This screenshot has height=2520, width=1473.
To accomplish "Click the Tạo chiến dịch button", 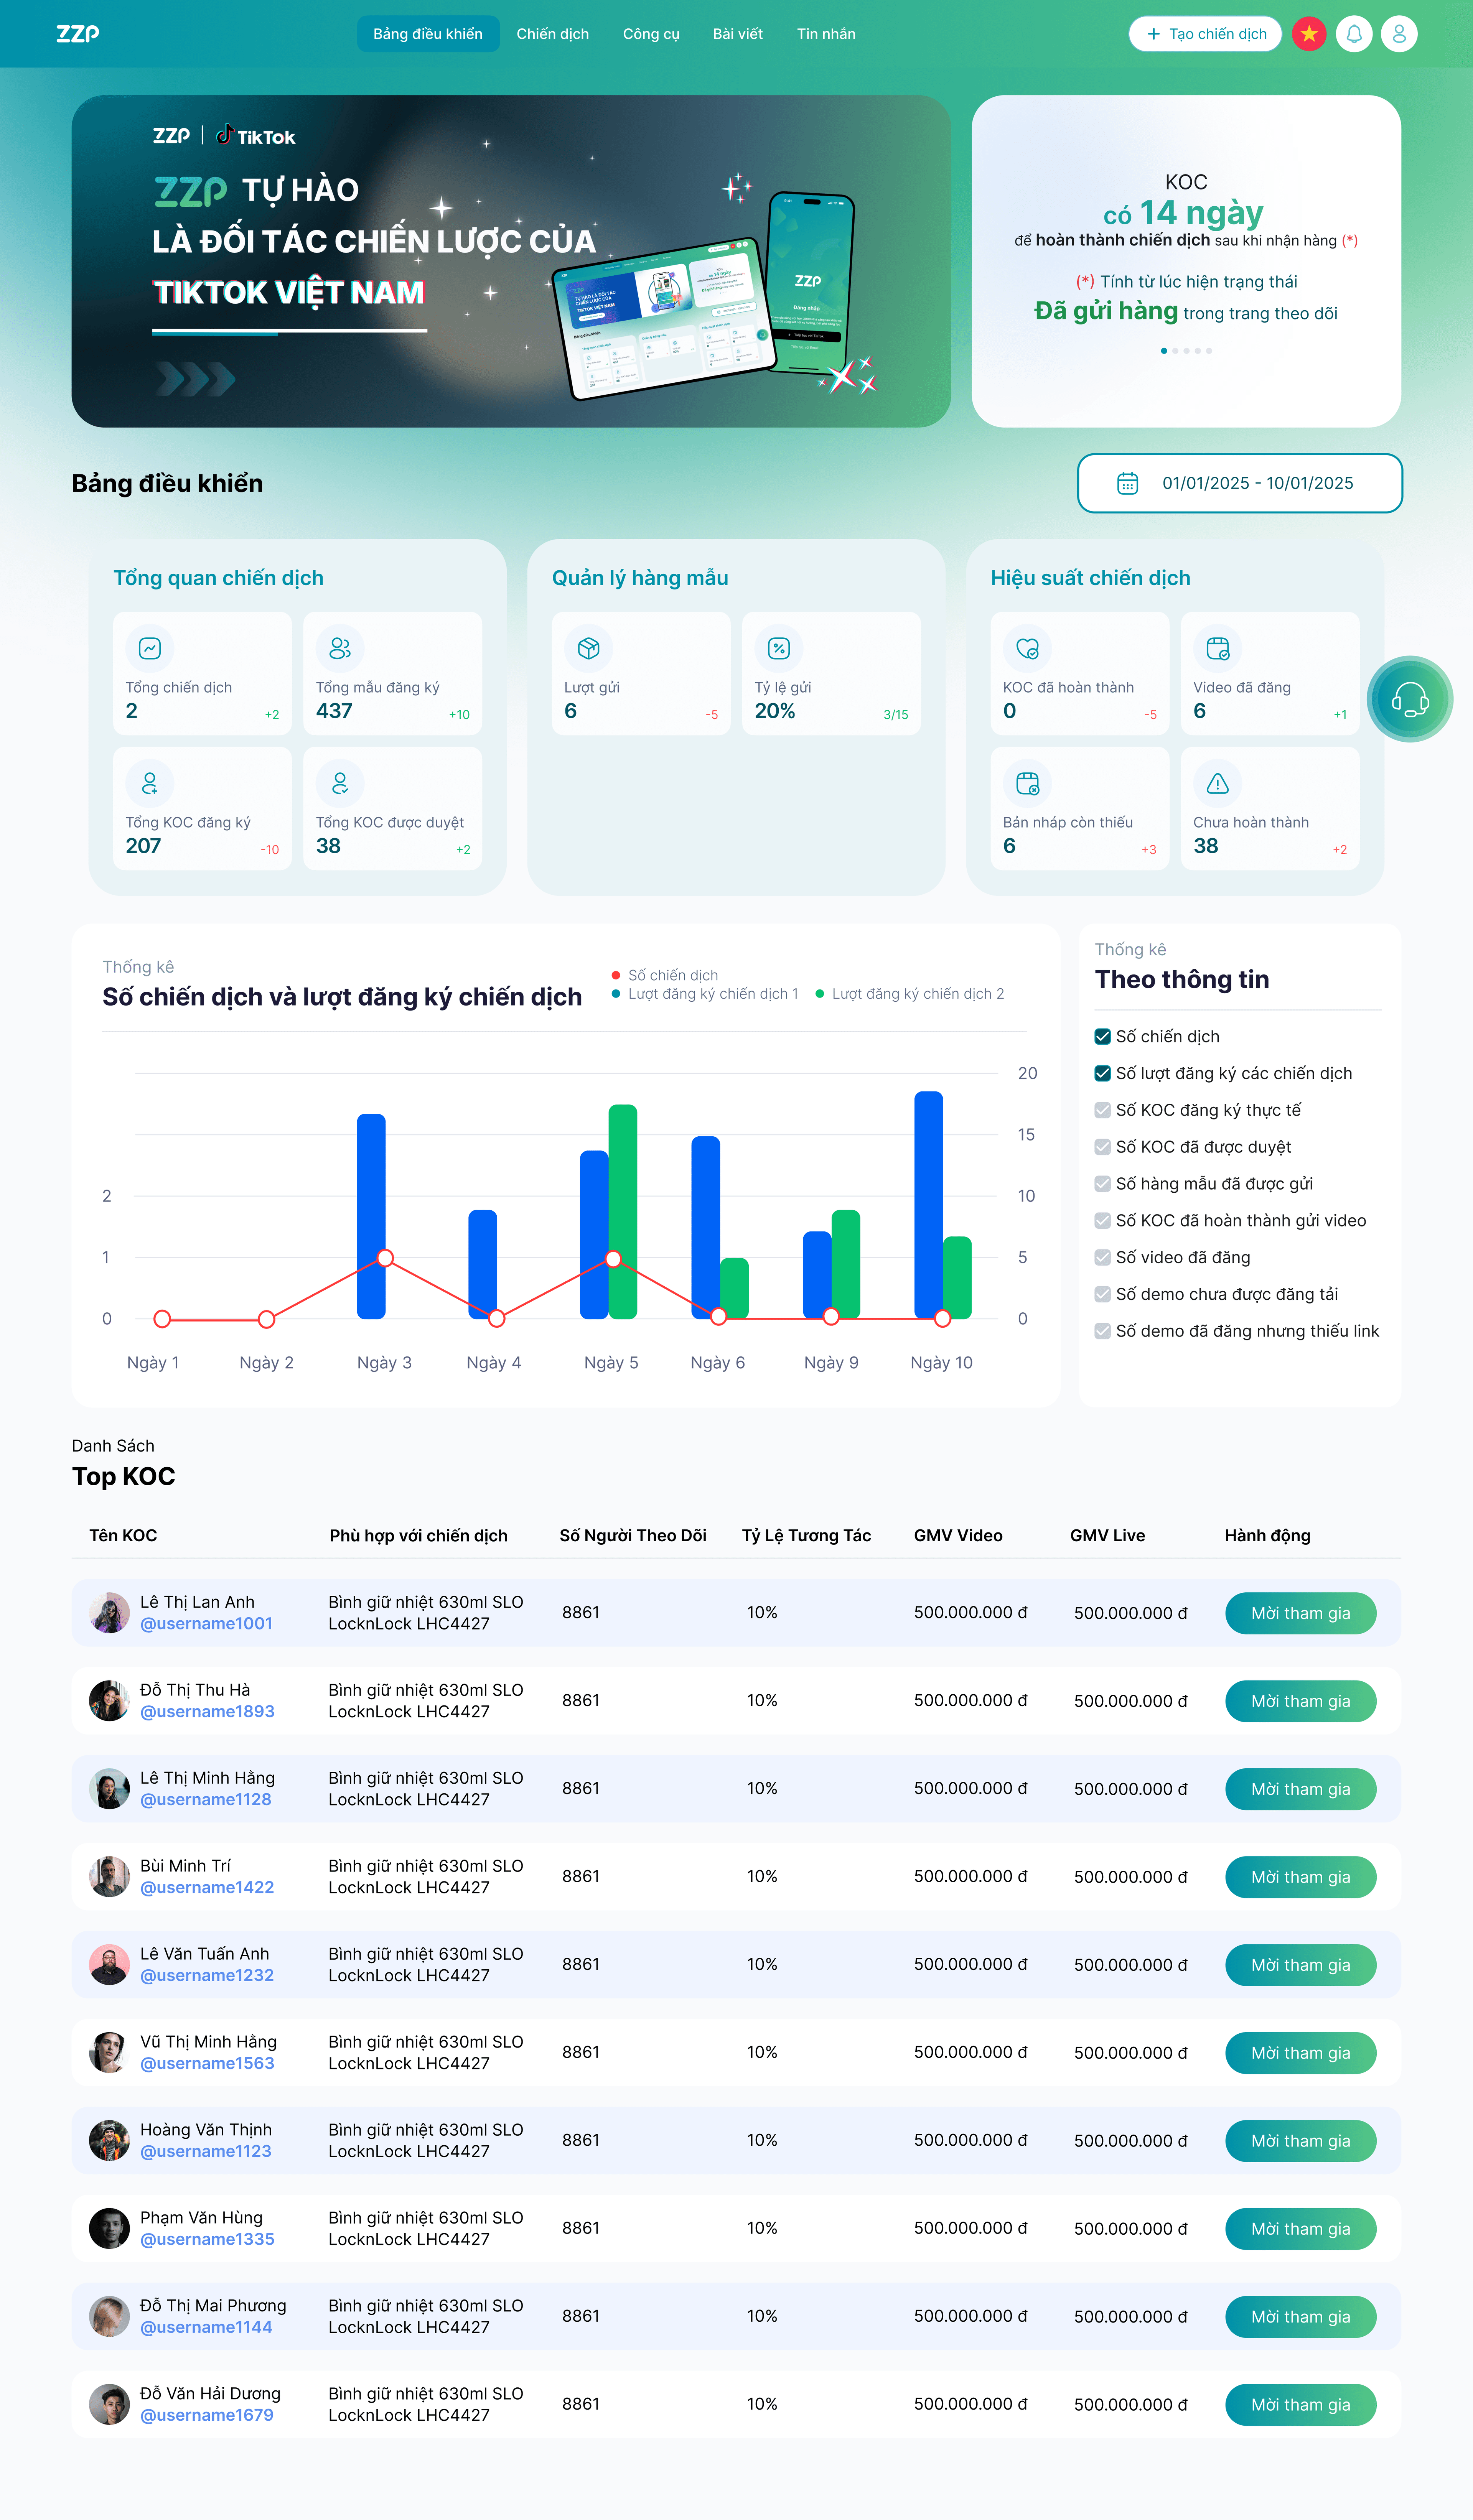I will coord(1205,34).
